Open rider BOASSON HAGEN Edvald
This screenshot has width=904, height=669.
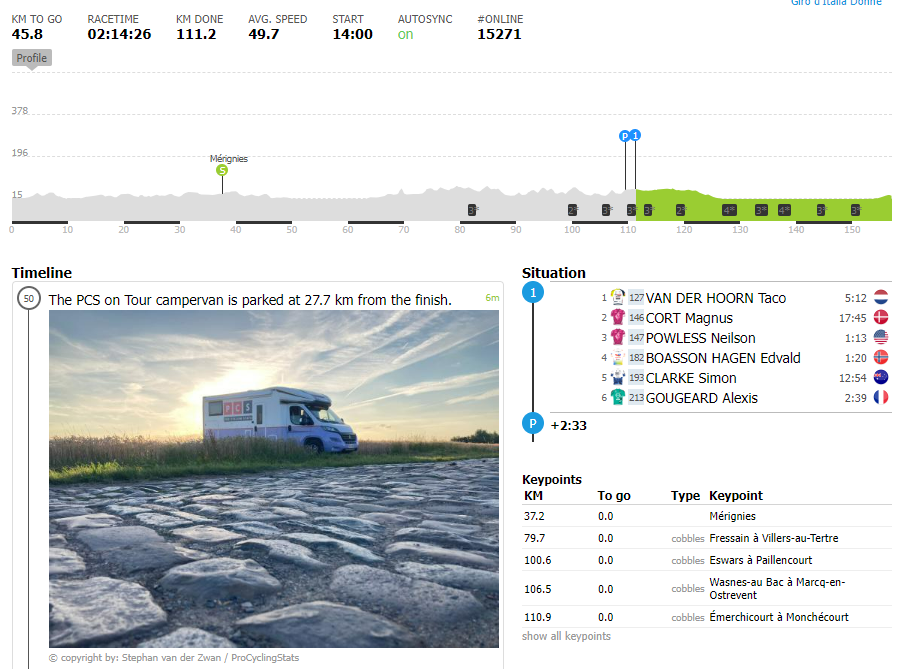pos(723,358)
